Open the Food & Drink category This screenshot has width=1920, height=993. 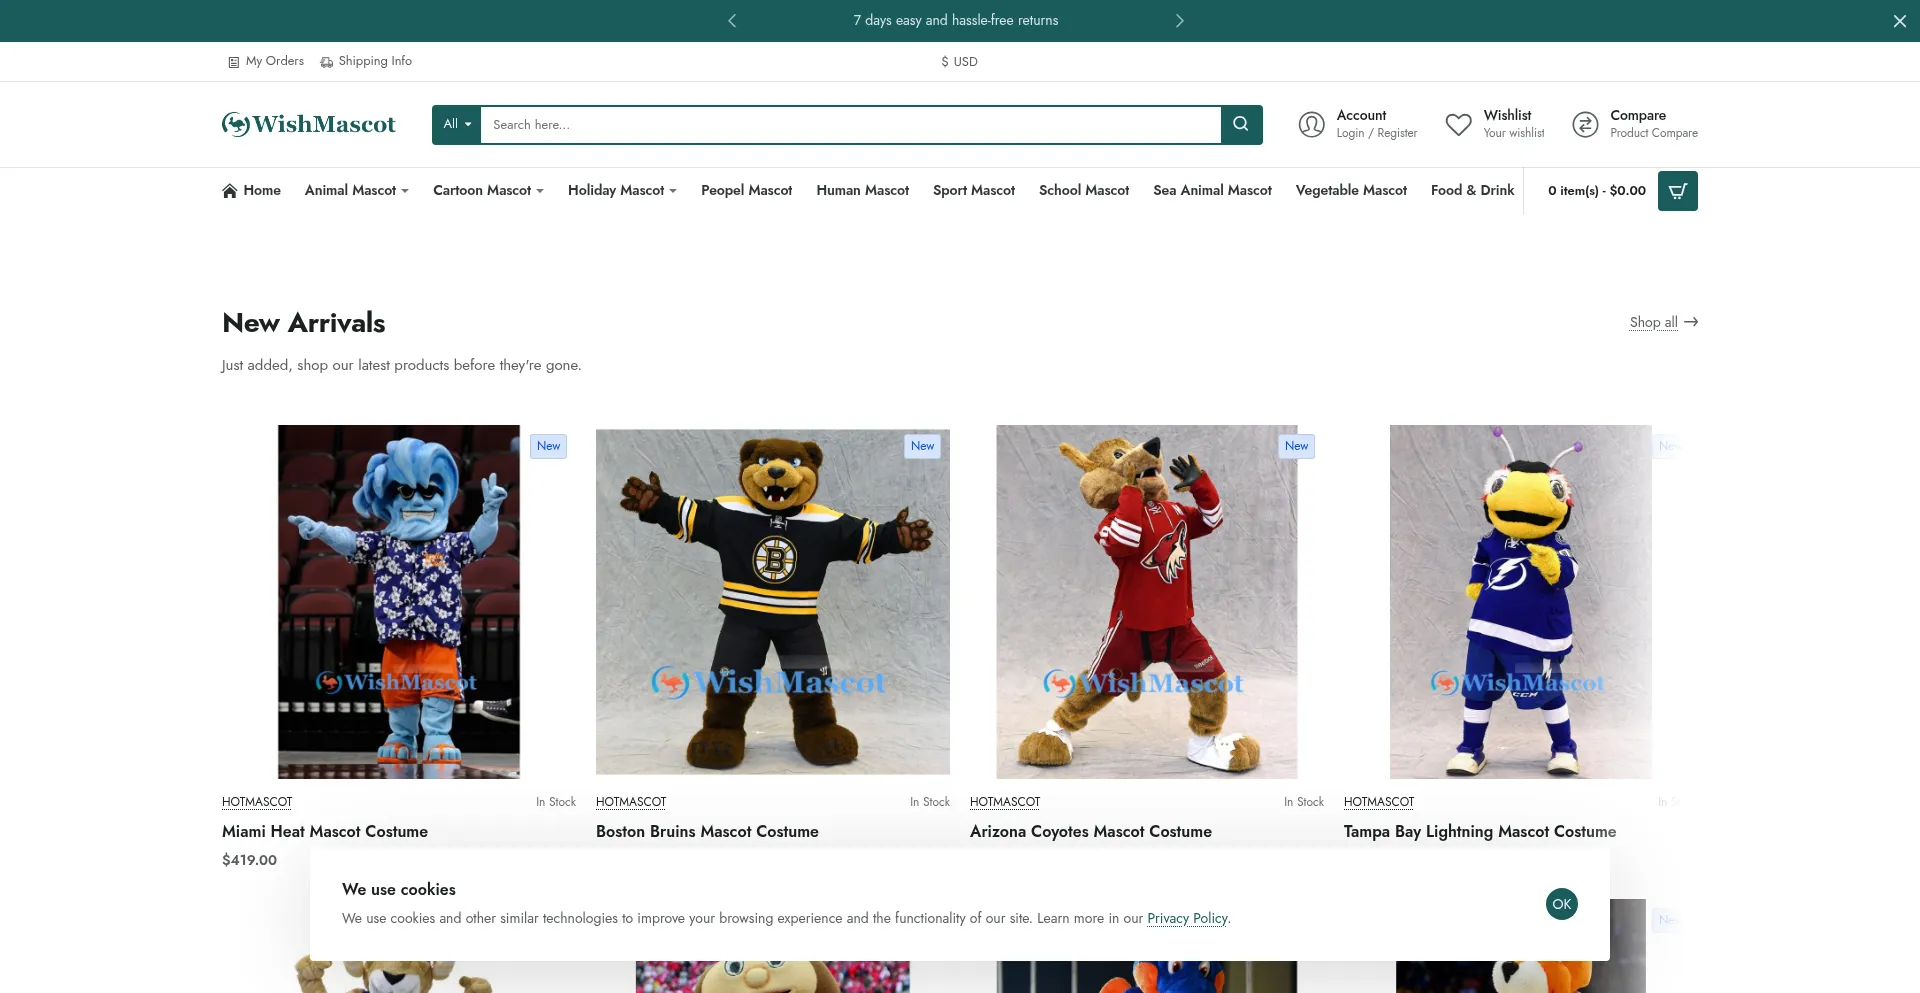1472,191
